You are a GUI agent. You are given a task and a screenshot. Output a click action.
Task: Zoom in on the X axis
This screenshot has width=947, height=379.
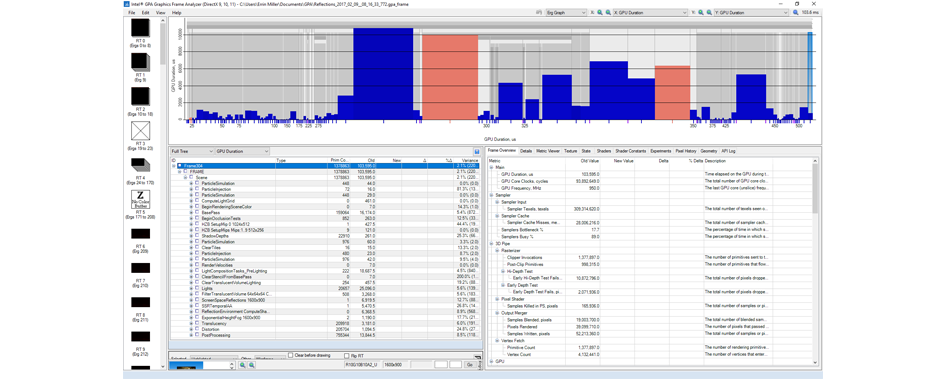click(x=600, y=12)
